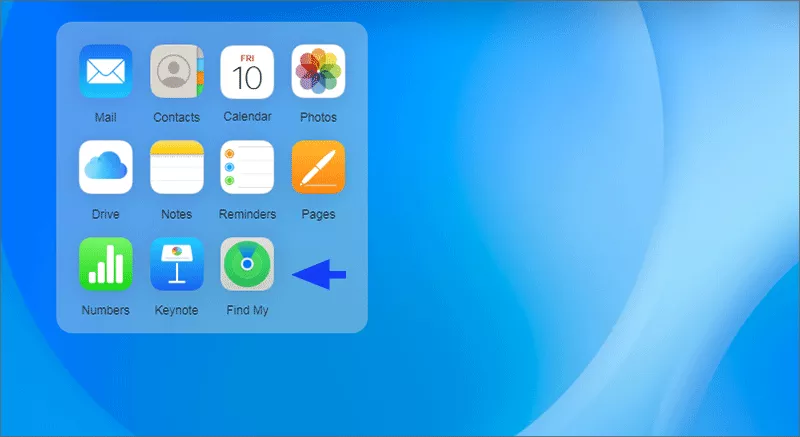Click the "Keynote" text label
The image size is (800, 437).
pos(177,310)
